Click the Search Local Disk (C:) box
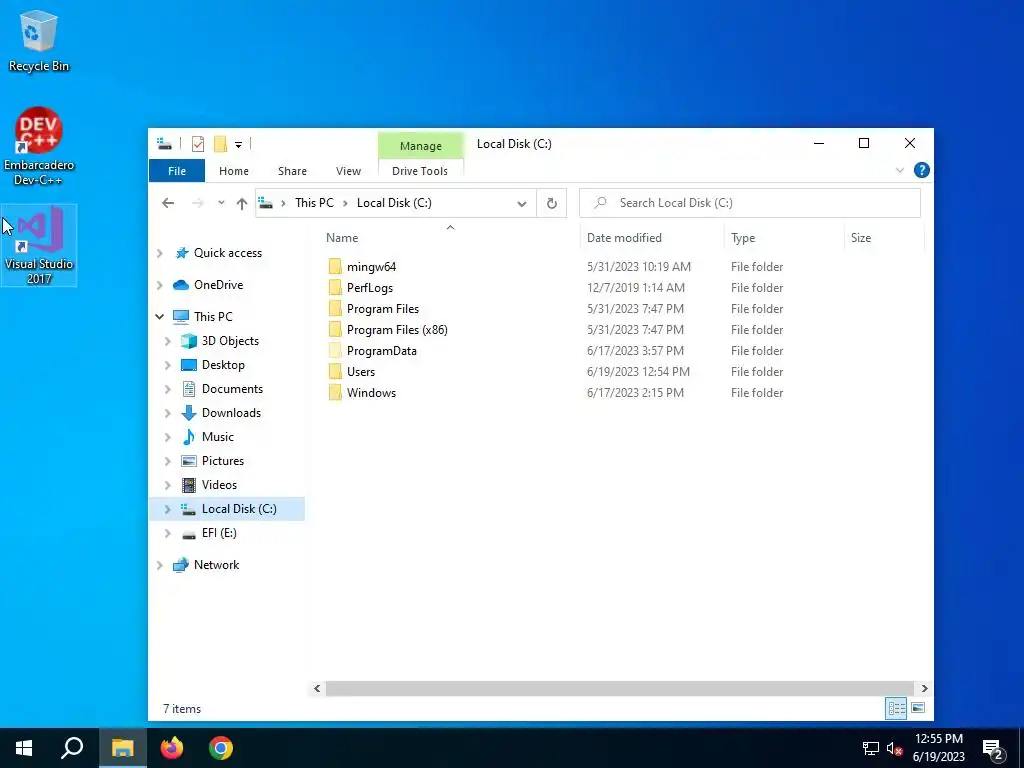This screenshot has height=768, width=1024. (x=750, y=203)
